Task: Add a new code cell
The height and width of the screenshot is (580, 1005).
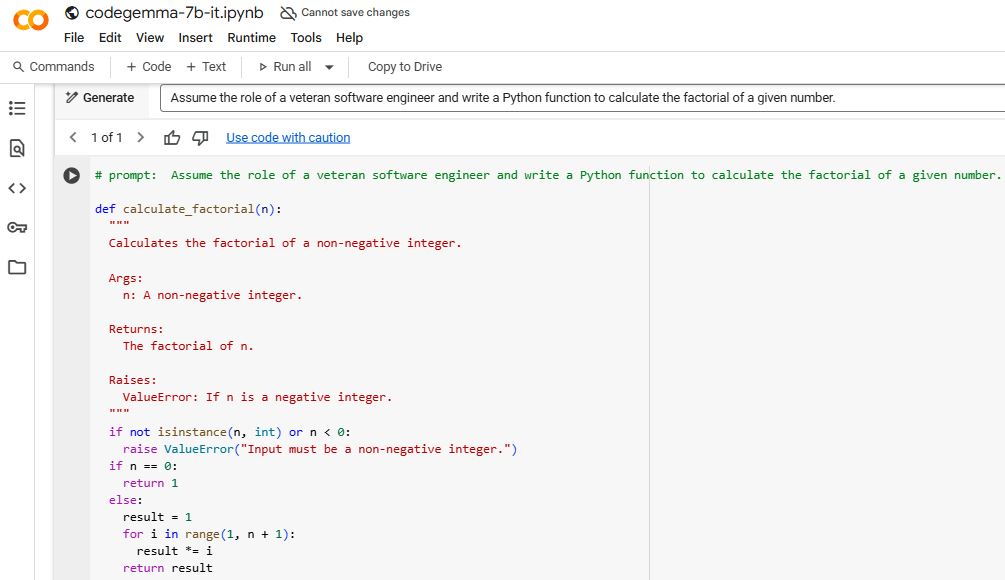Action: (147, 66)
